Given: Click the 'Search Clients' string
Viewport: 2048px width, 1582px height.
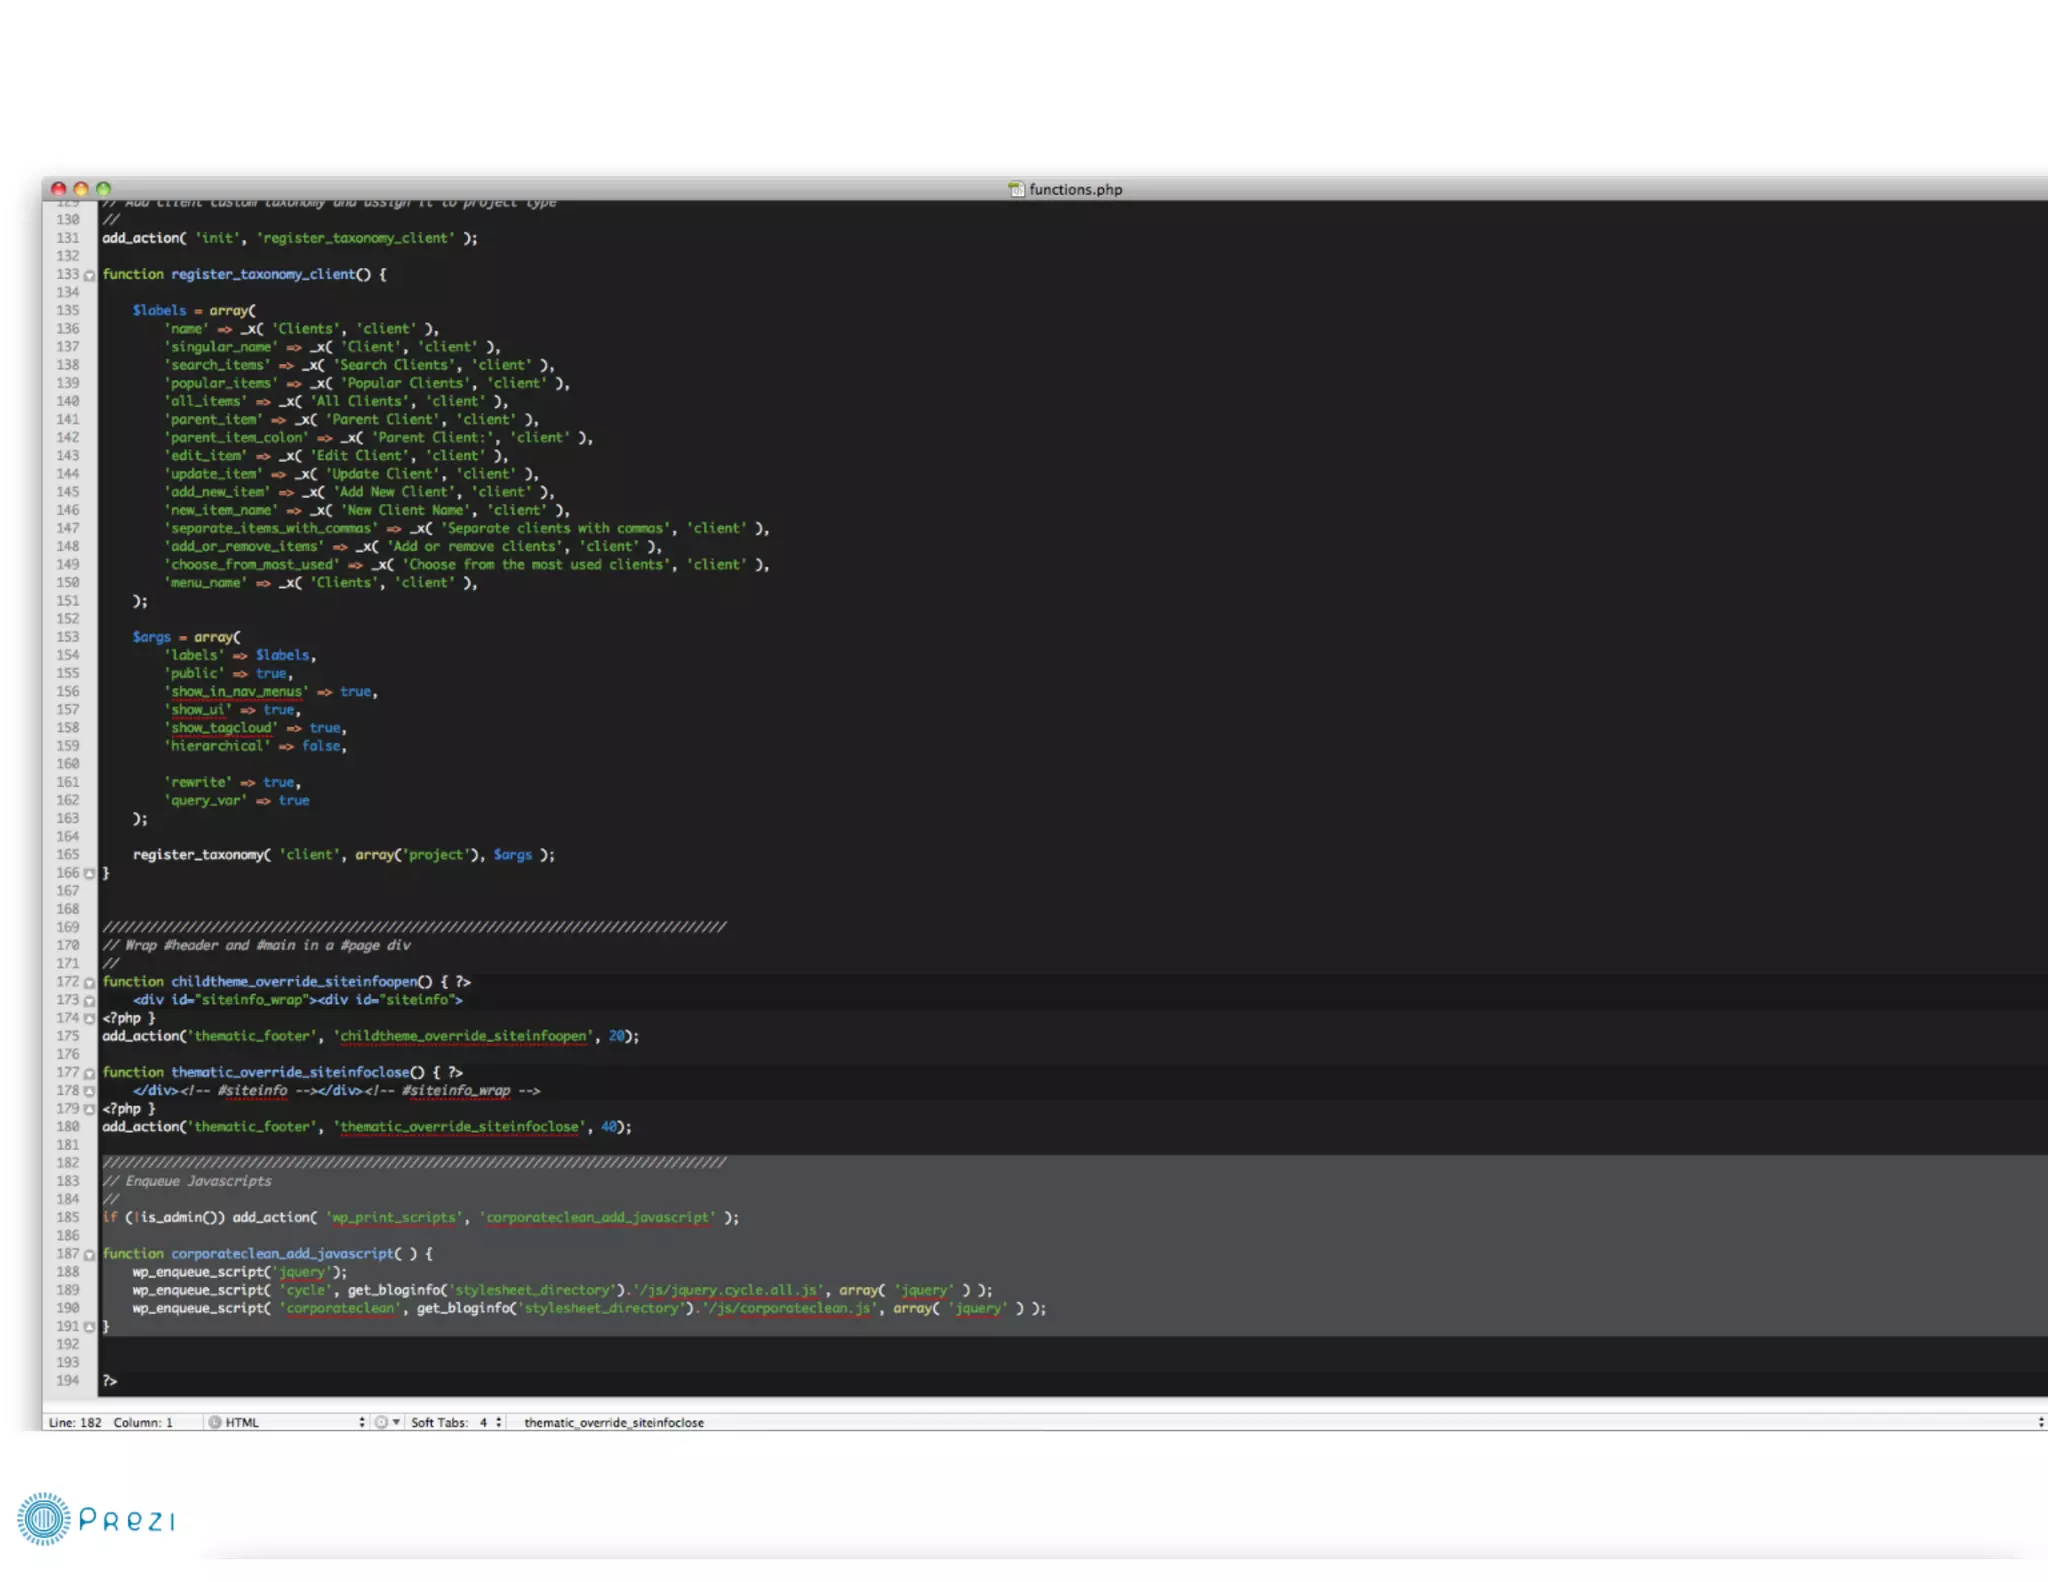Looking at the screenshot, I should [393, 365].
